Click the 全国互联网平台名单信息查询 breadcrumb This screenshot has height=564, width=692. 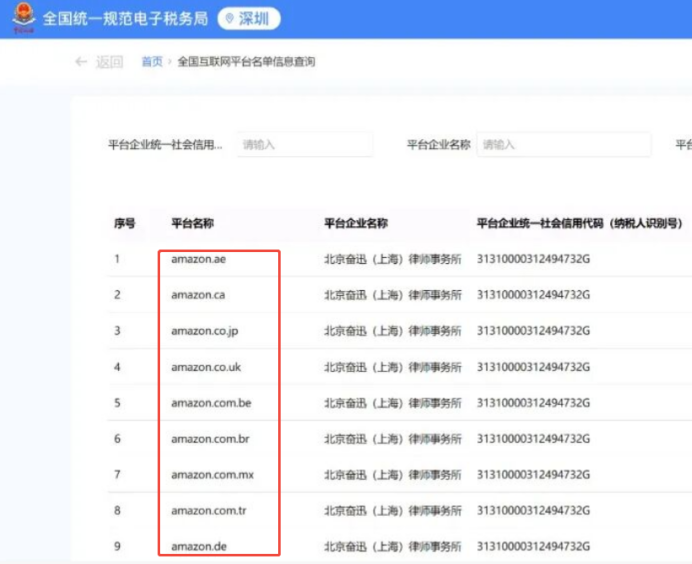[246, 61]
